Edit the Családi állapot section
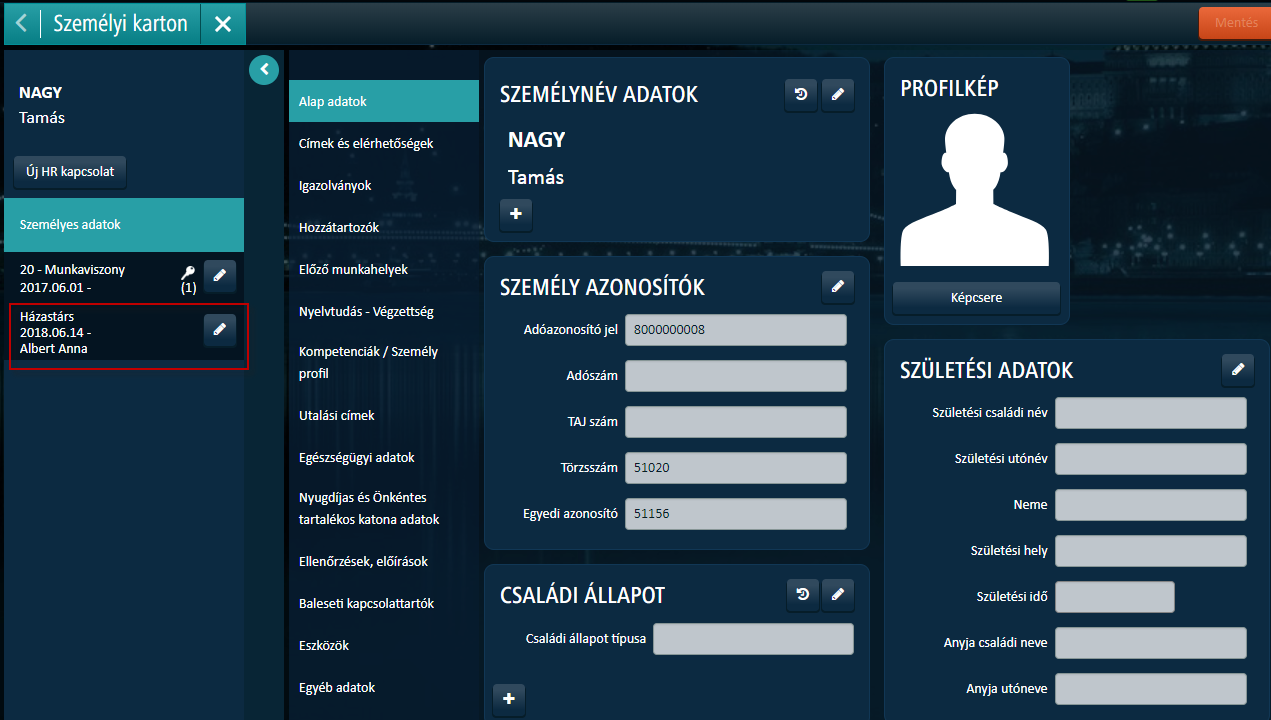1271x720 pixels. 838,595
